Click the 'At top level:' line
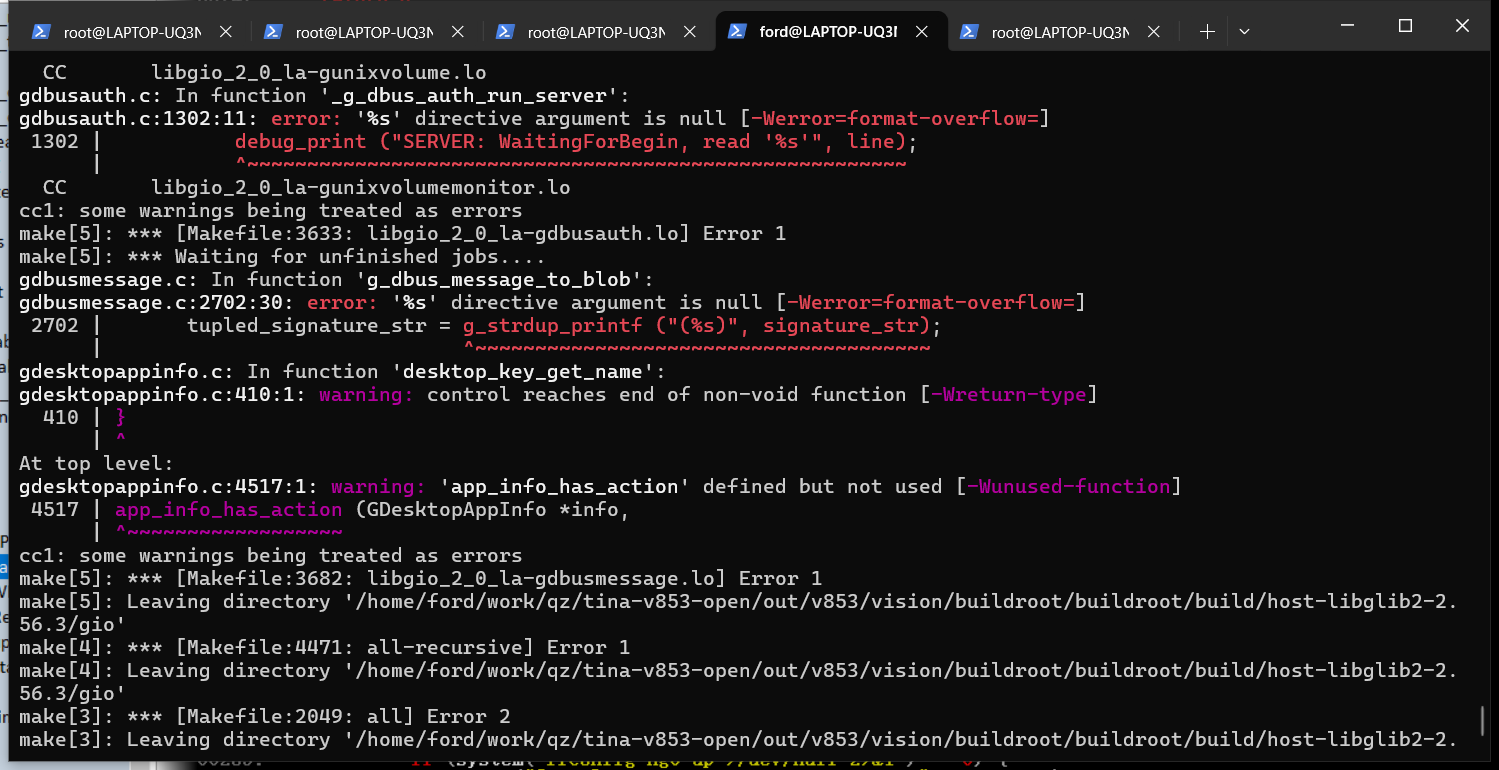Viewport: 1499px width, 770px height. (x=96, y=463)
